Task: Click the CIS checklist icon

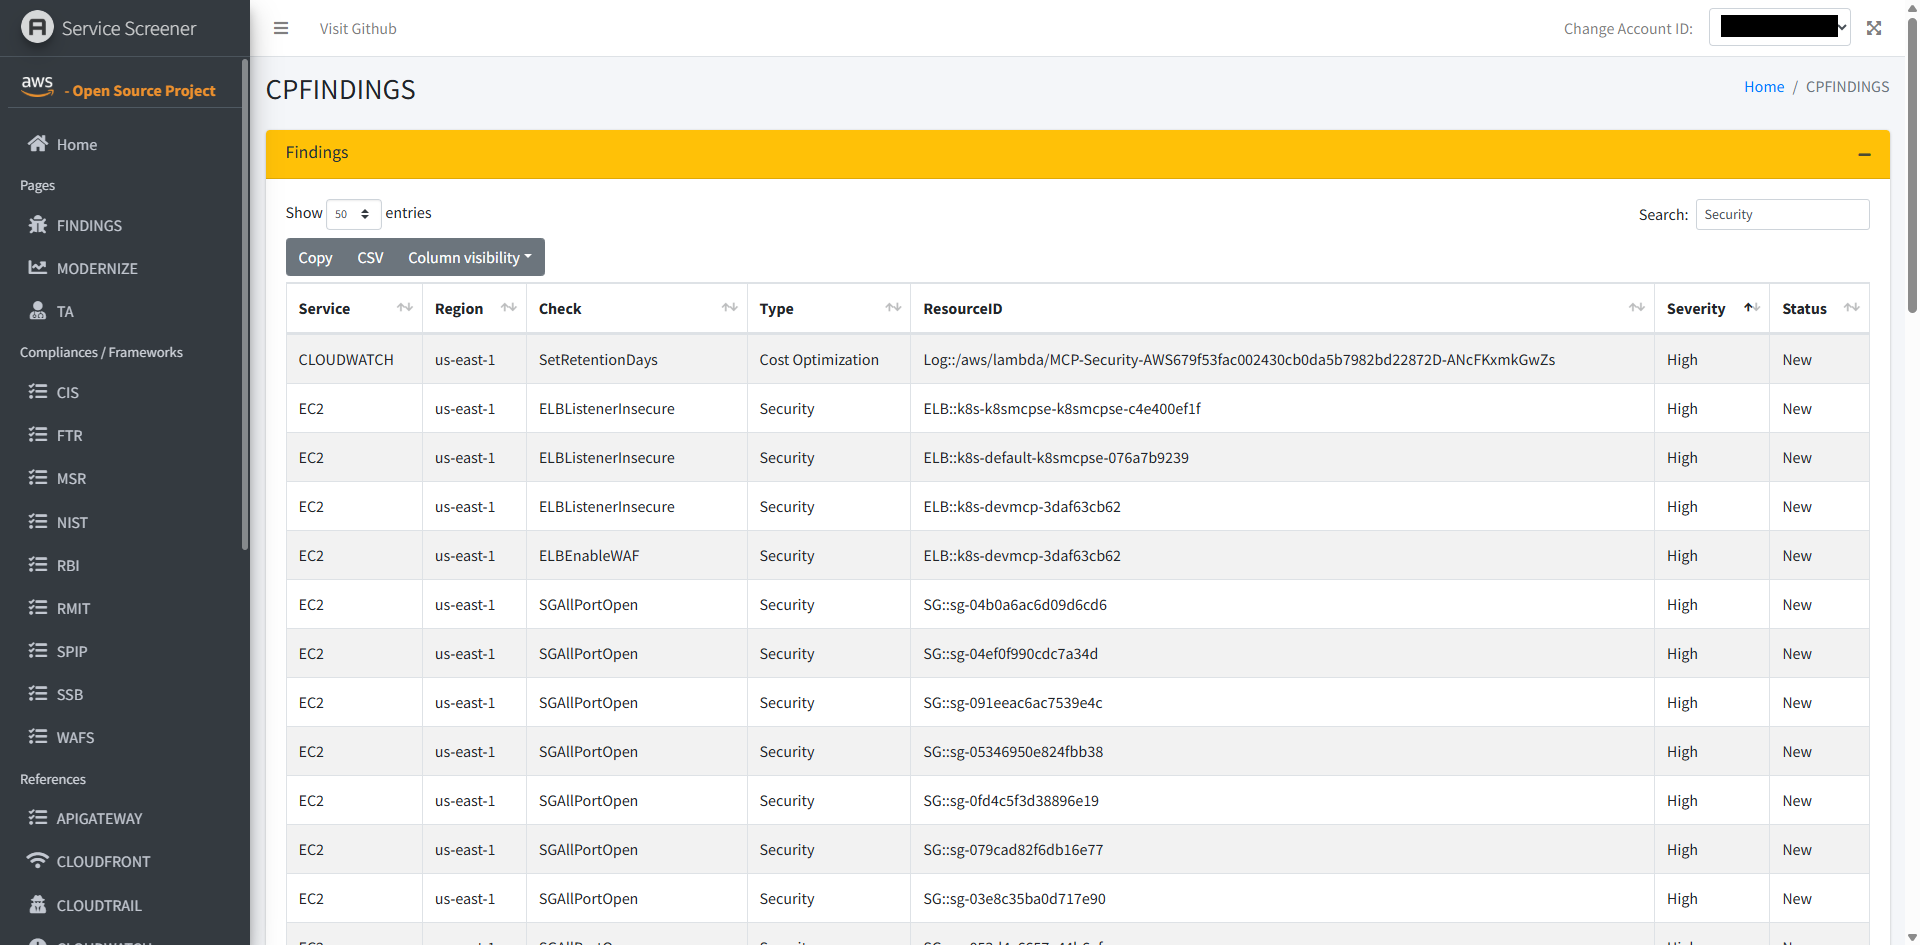Action: click(38, 392)
